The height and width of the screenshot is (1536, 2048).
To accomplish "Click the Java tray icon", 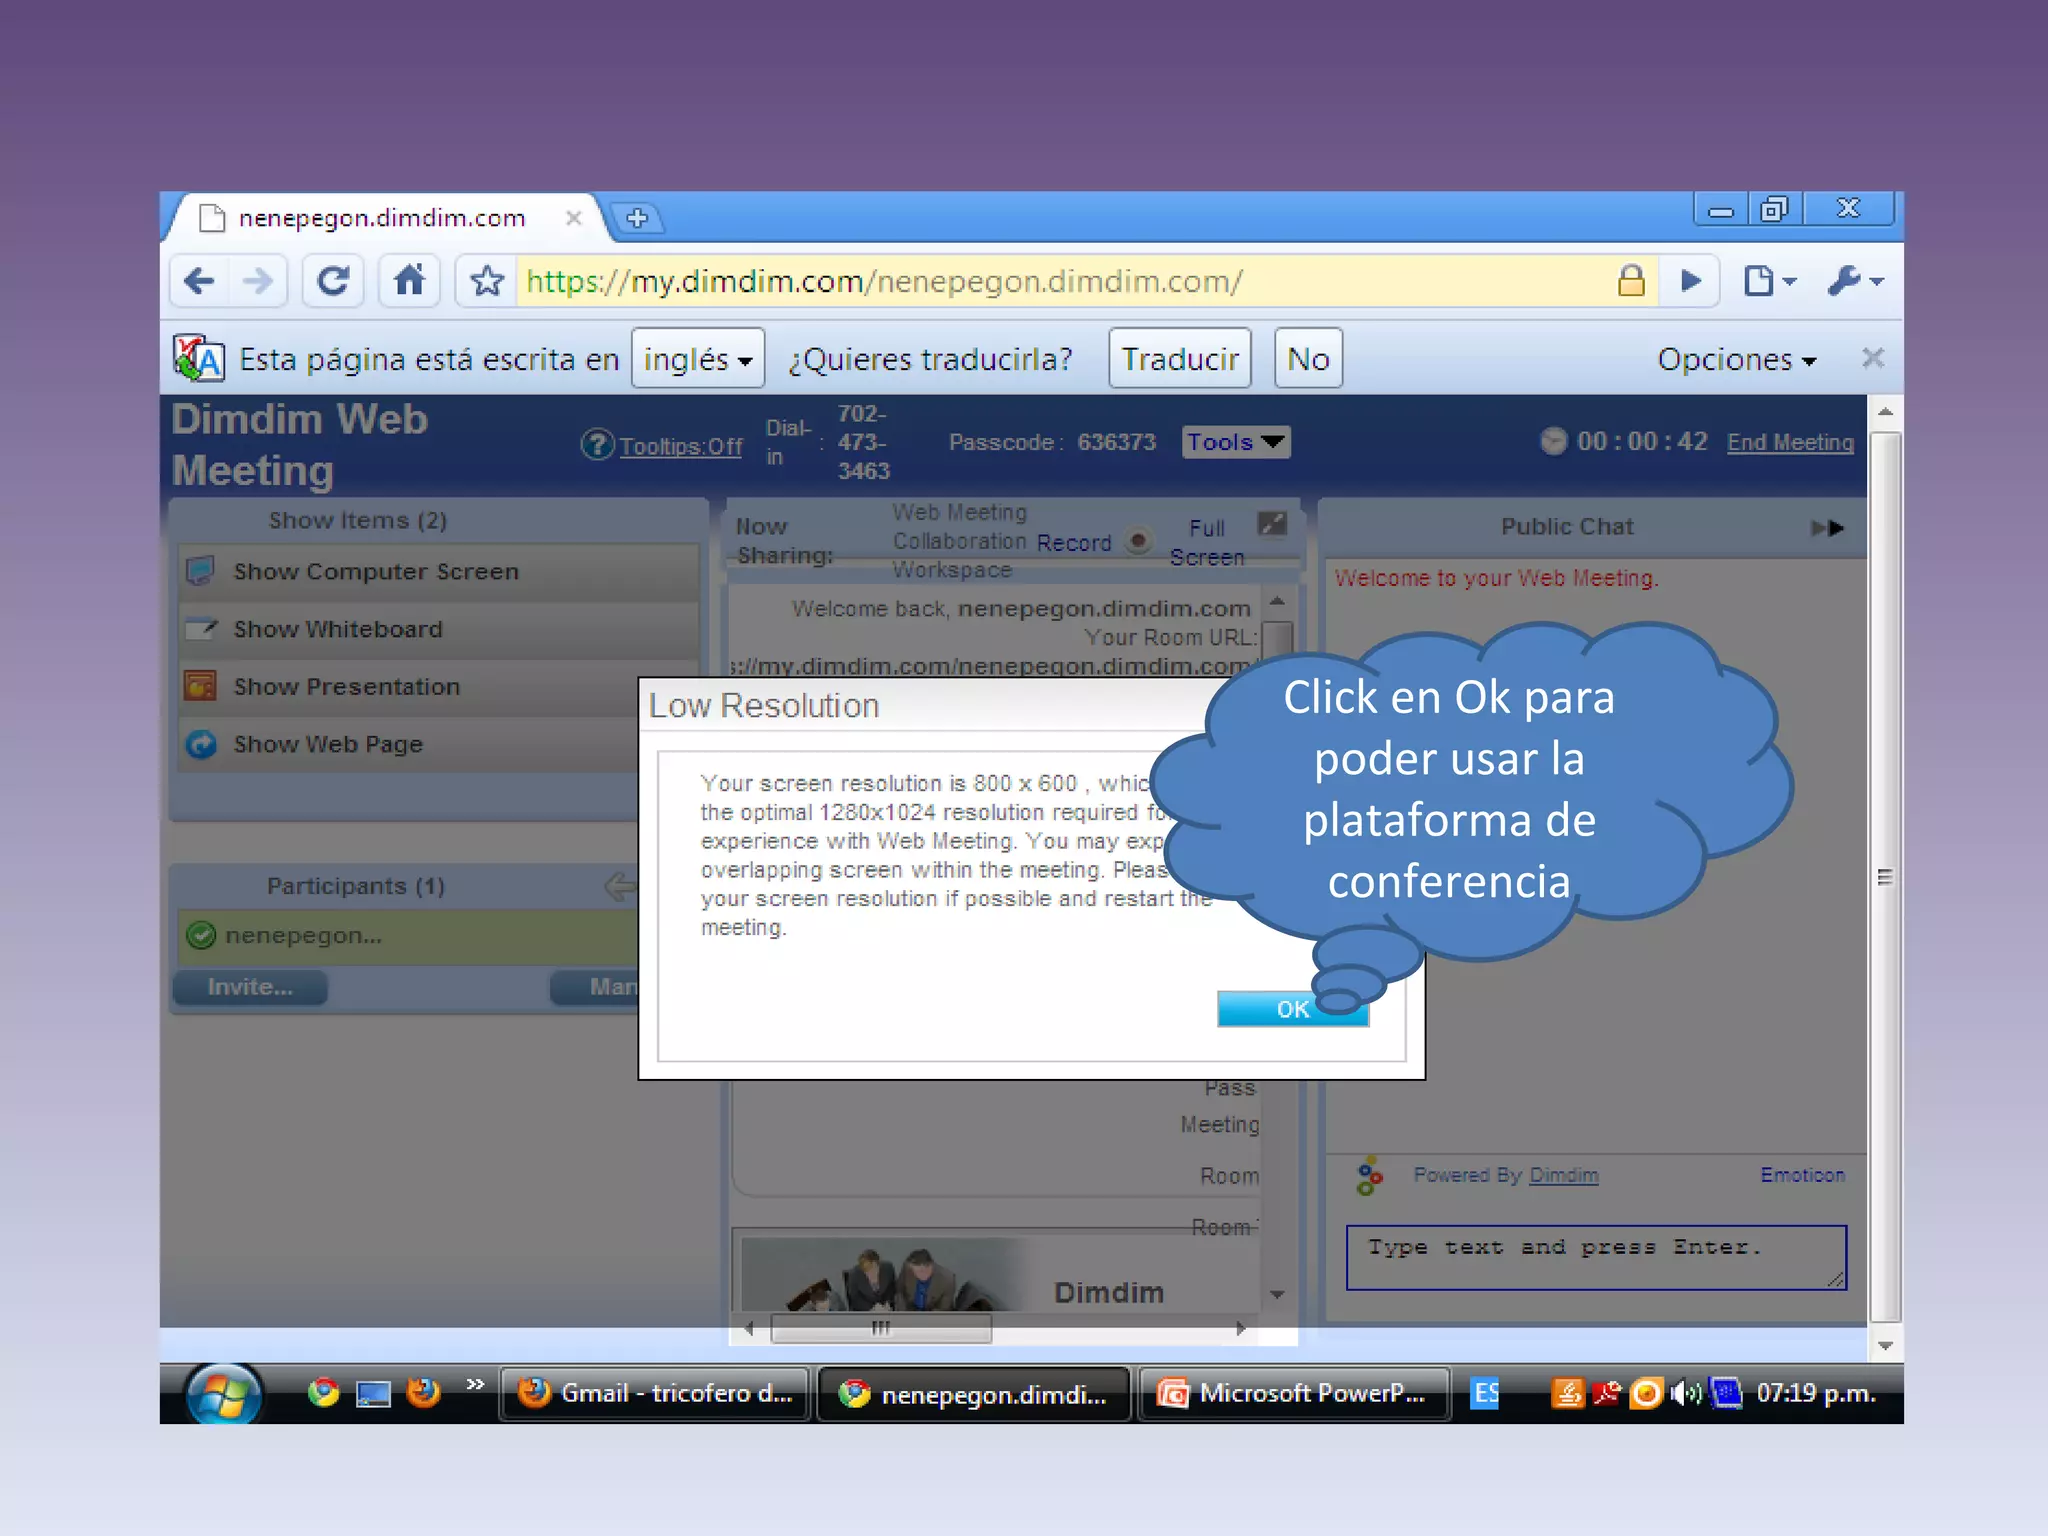I will tap(1566, 1393).
